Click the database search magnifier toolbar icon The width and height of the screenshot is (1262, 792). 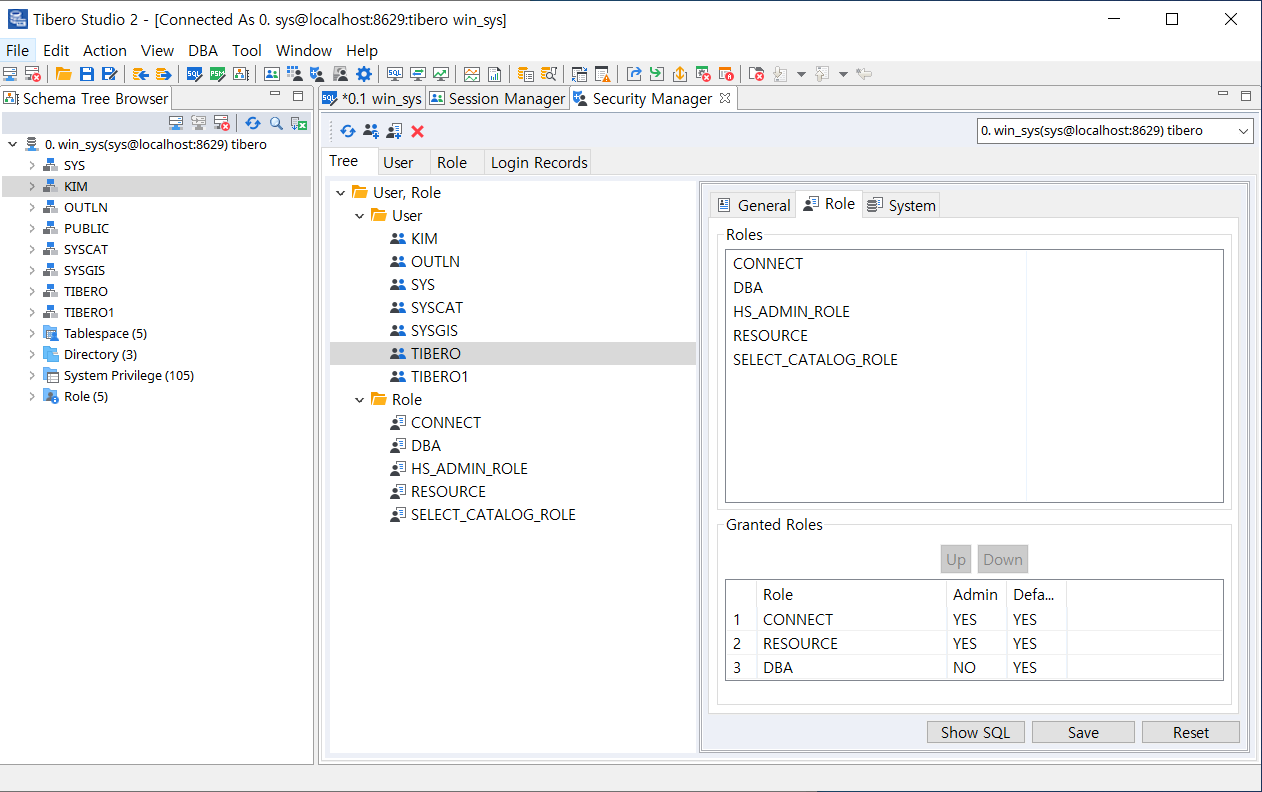[x=548, y=74]
